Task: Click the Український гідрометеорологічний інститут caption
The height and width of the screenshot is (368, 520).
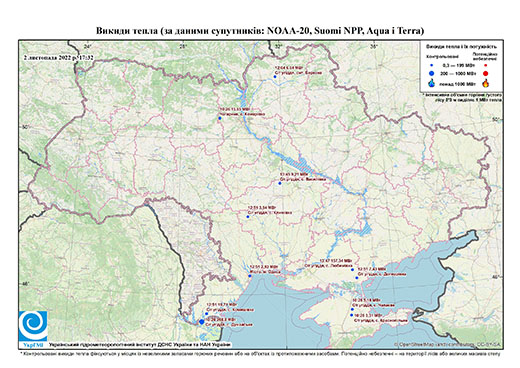Action: [x=140, y=344]
